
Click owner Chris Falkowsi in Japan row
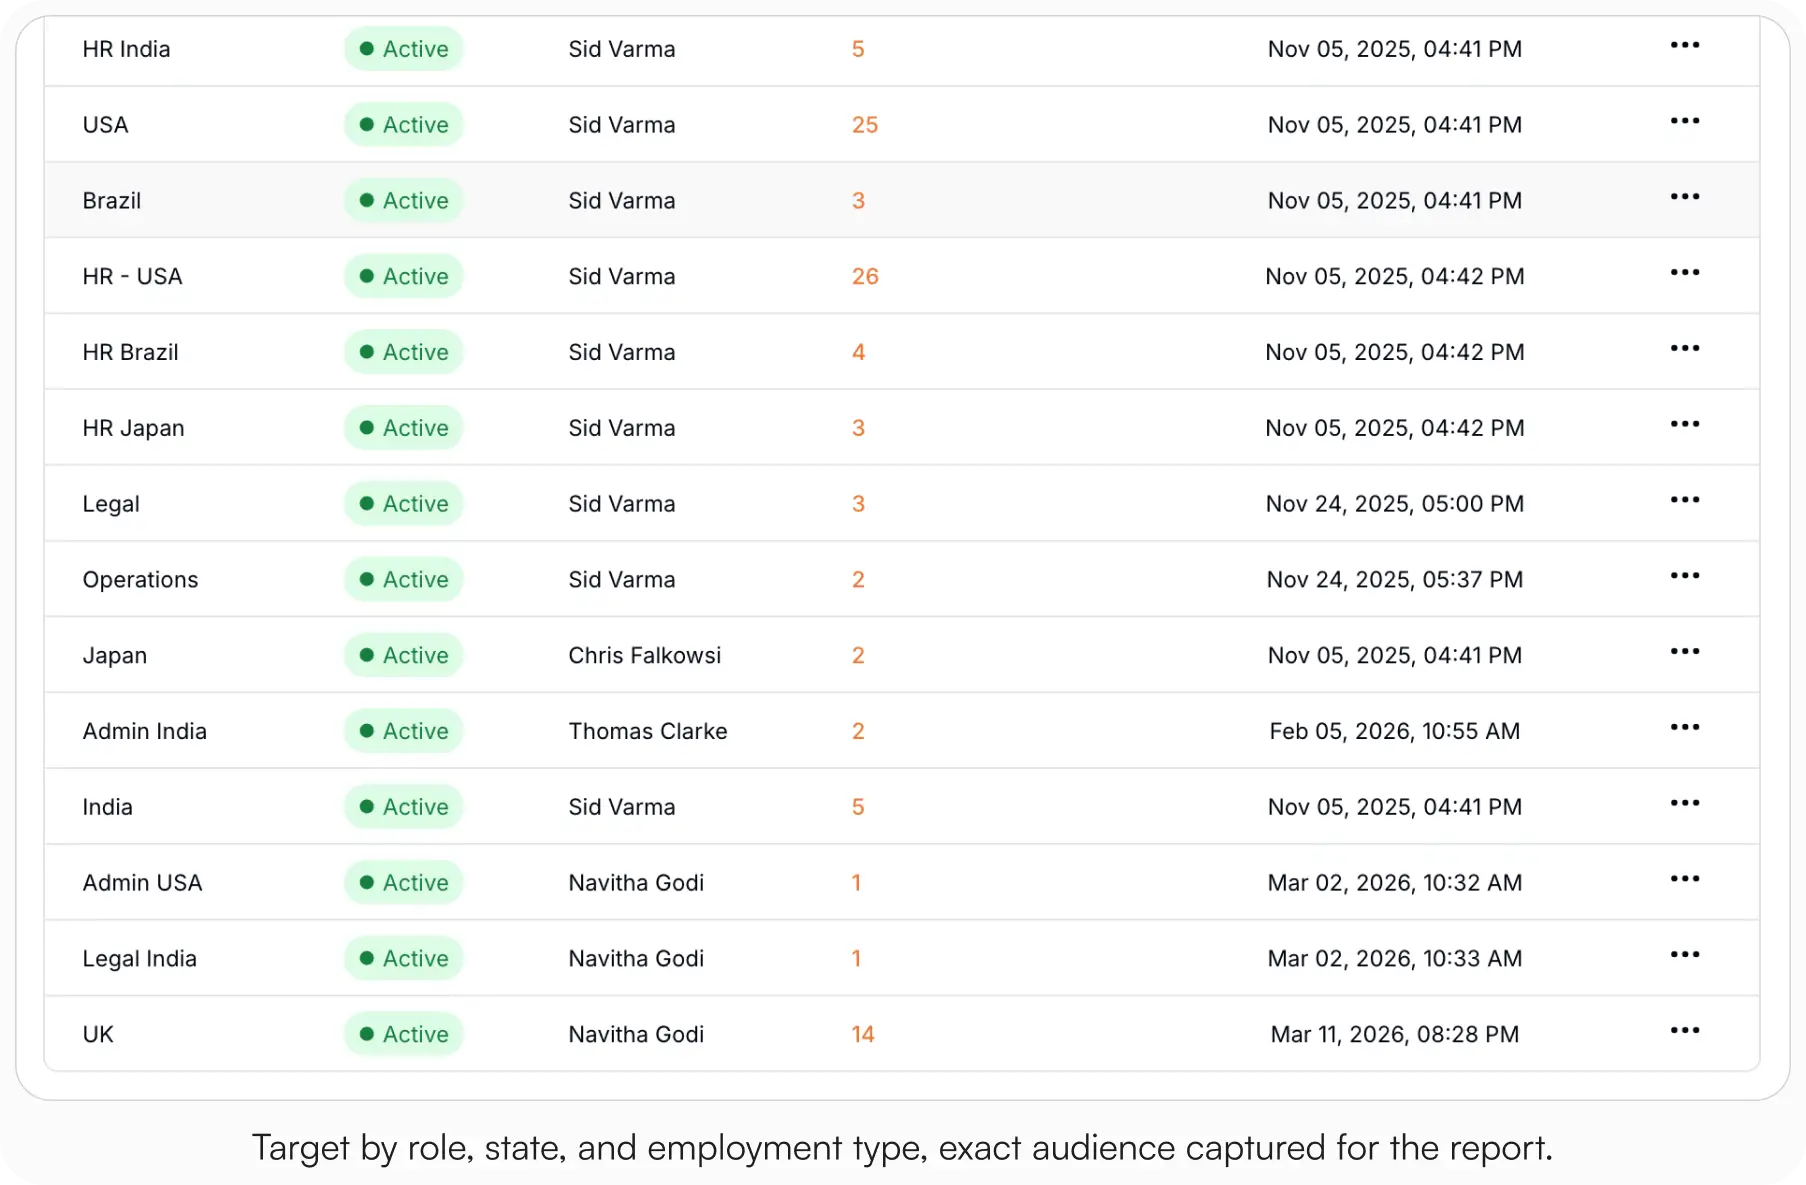pyautogui.click(x=645, y=656)
